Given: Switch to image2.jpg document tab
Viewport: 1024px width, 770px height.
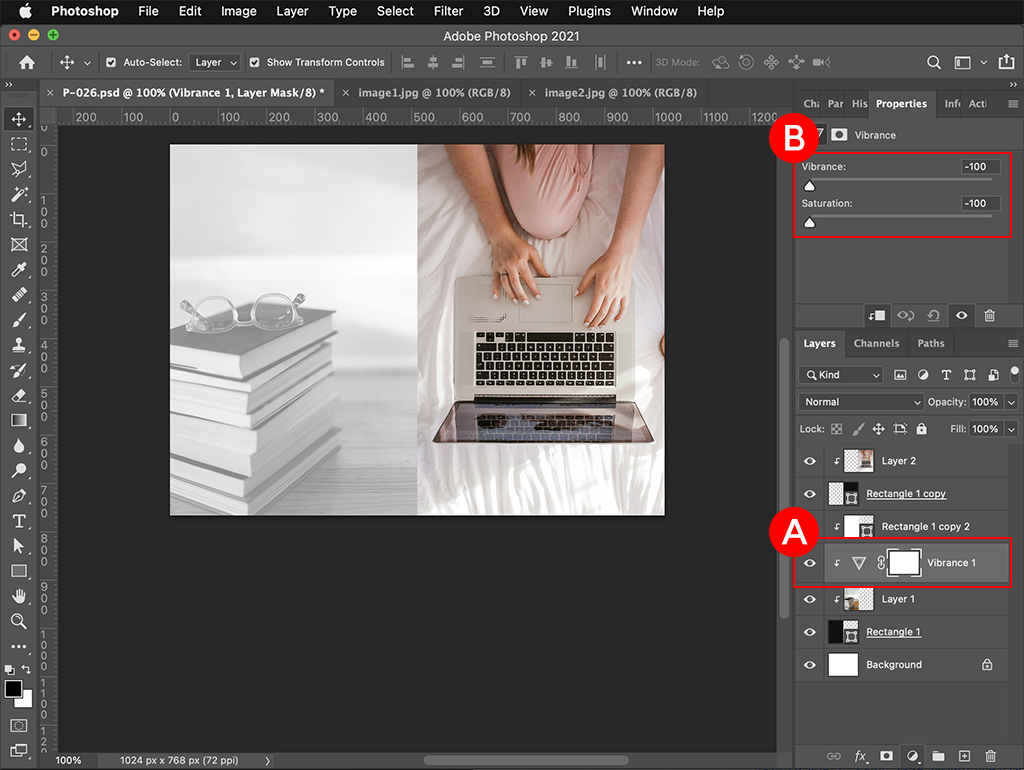Looking at the screenshot, I should [x=620, y=93].
